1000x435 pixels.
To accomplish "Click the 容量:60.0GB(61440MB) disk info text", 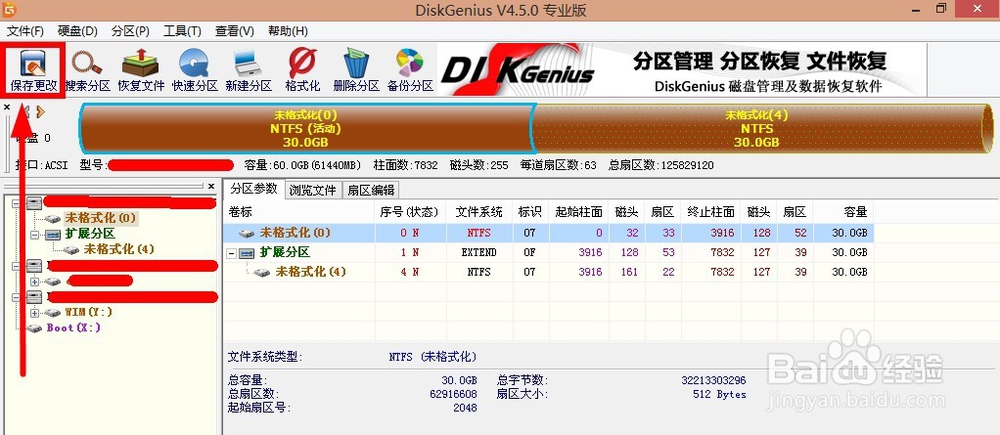I will click(x=302, y=166).
